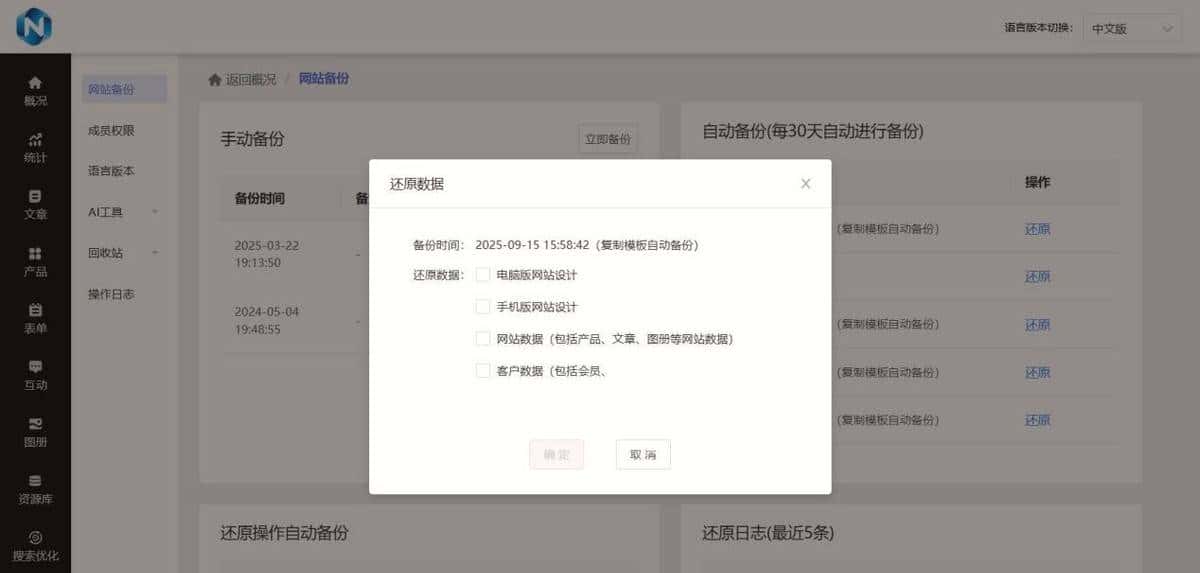Select 操作日志 in the submenu
Screen dimensions: 1200x573
click(111, 294)
